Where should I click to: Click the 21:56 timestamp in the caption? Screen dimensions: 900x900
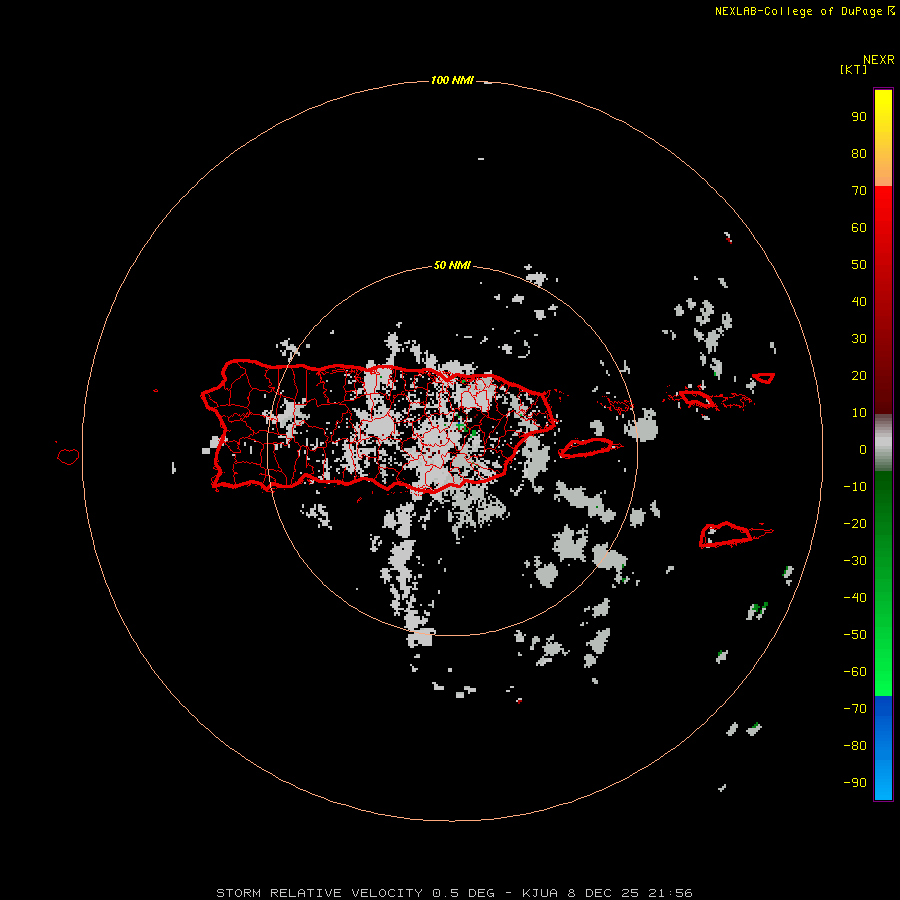point(670,893)
